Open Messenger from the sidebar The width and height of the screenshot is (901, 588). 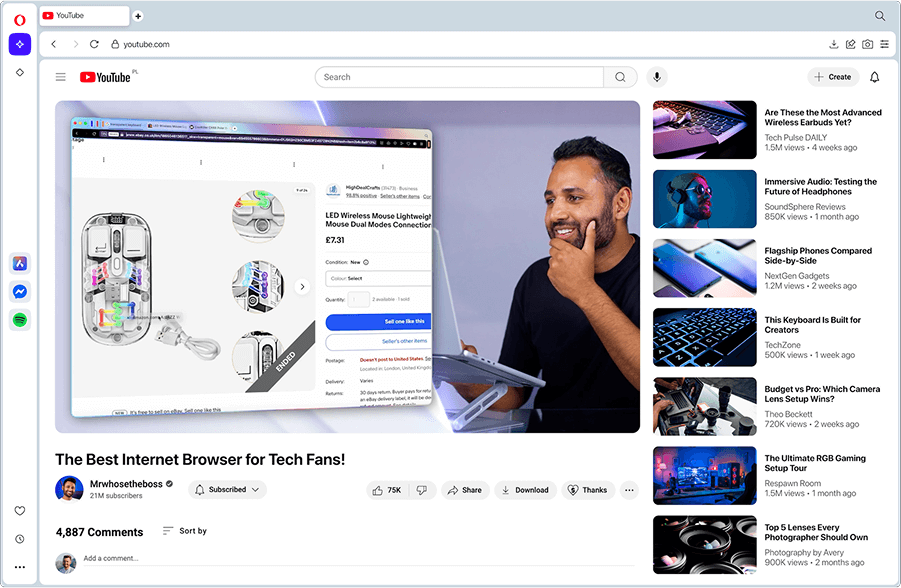[x=20, y=291]
